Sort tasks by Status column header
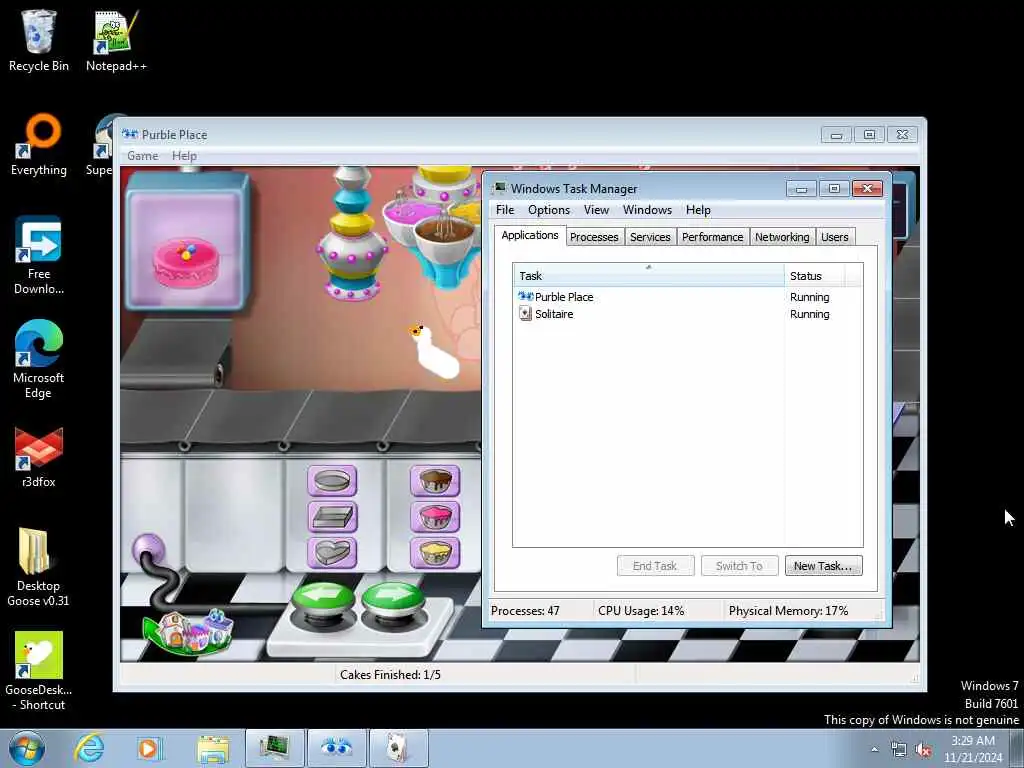 pos(814,276)
